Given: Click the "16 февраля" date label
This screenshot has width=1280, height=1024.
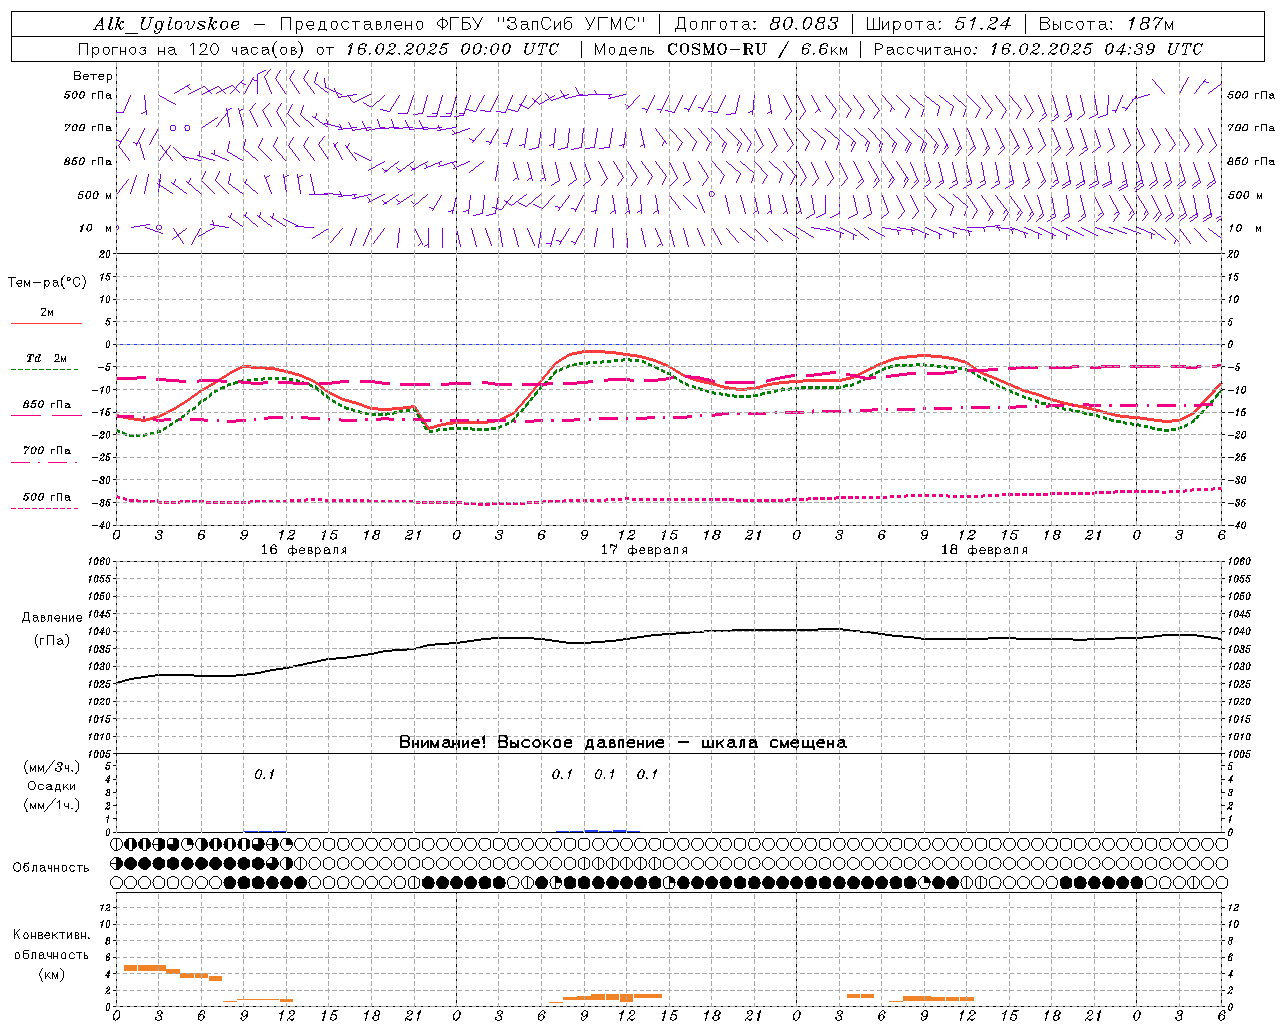Looking at the screenshot, I should pyautogui.click(x=304, y=550).
